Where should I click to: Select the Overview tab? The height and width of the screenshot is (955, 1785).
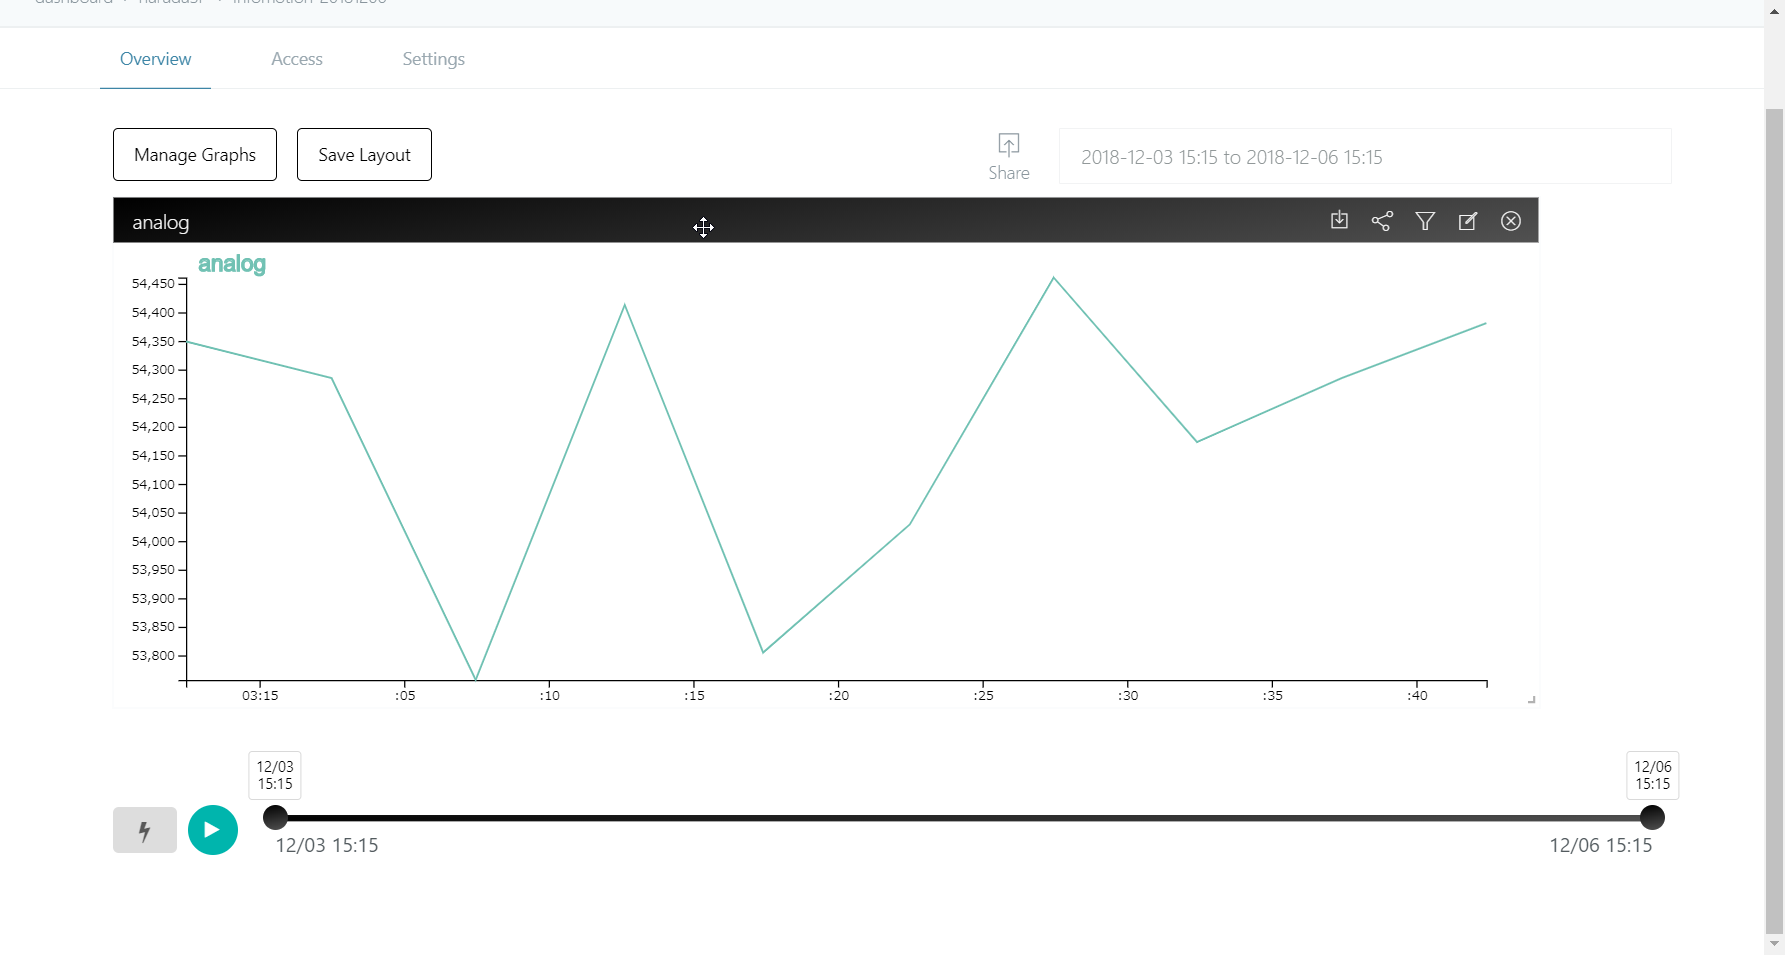point(155,59)
